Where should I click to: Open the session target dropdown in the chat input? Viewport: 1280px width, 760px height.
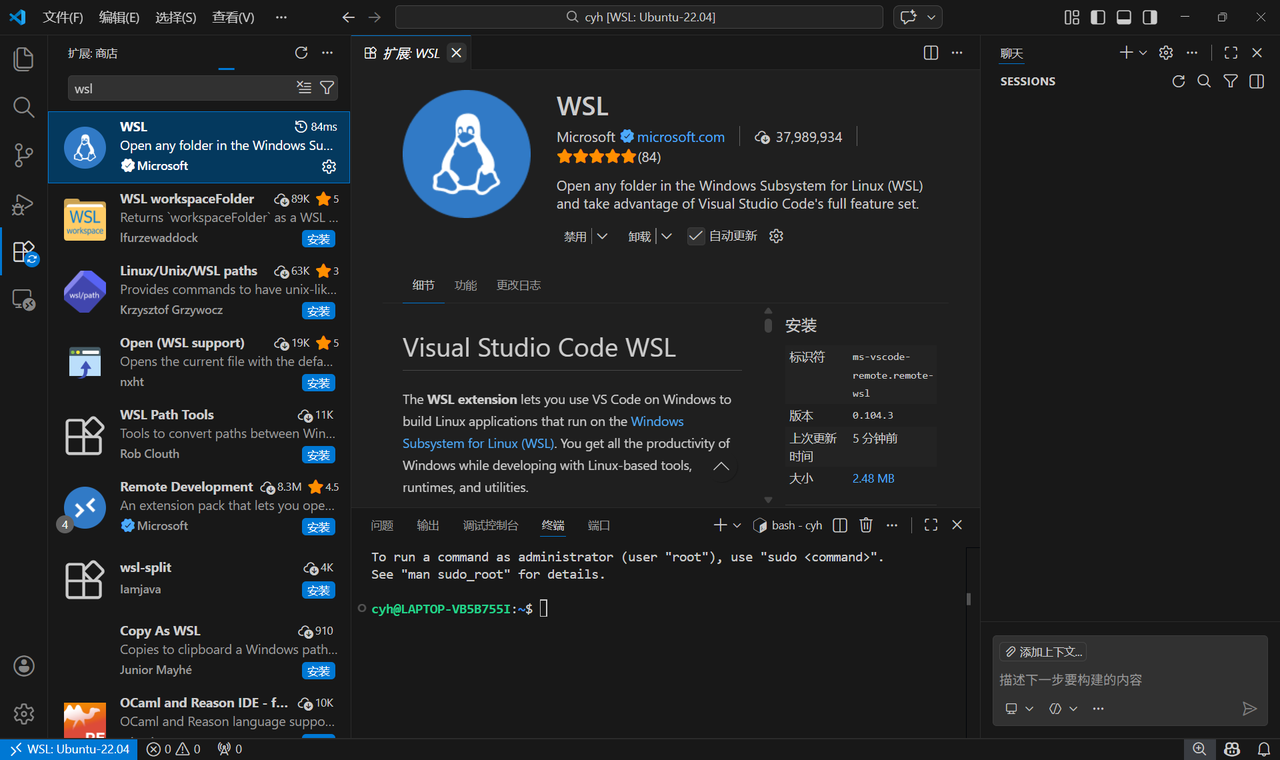1020,709
